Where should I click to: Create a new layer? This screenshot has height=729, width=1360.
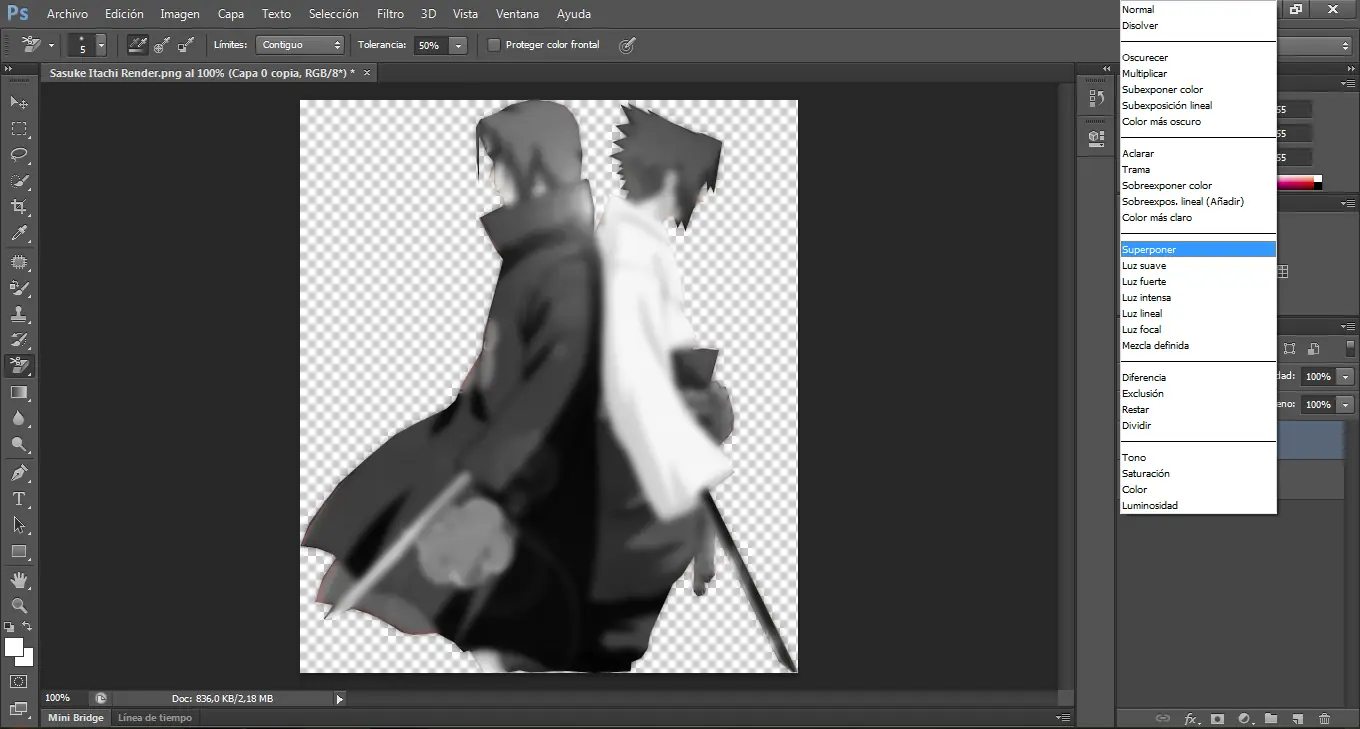pos(1297,718)
